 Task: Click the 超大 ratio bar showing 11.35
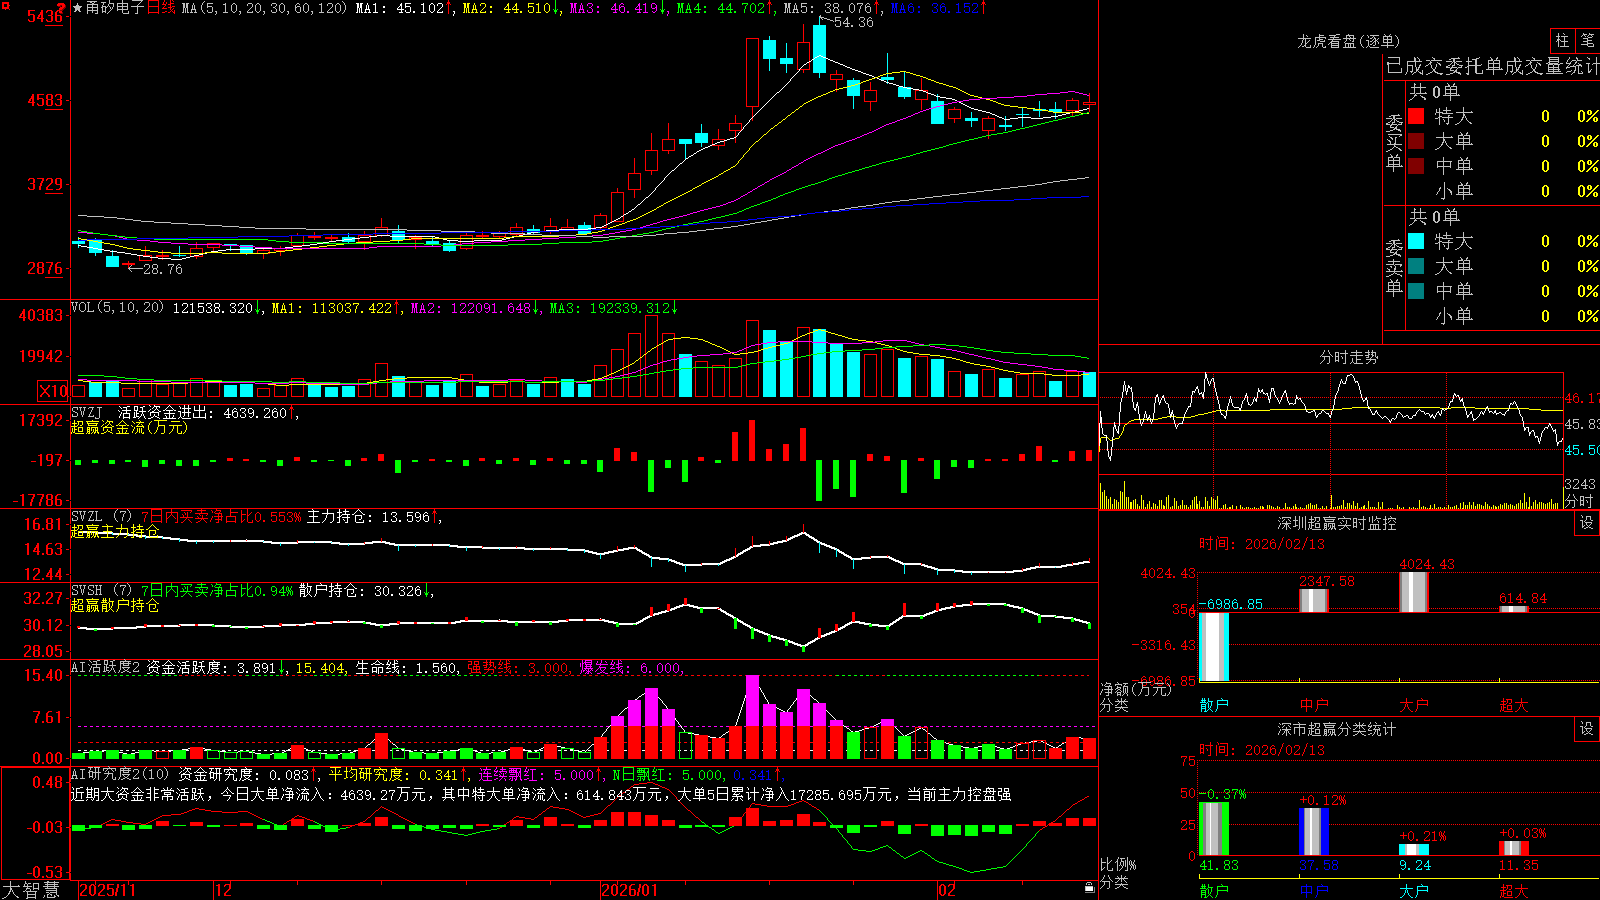coord(1514,848)
